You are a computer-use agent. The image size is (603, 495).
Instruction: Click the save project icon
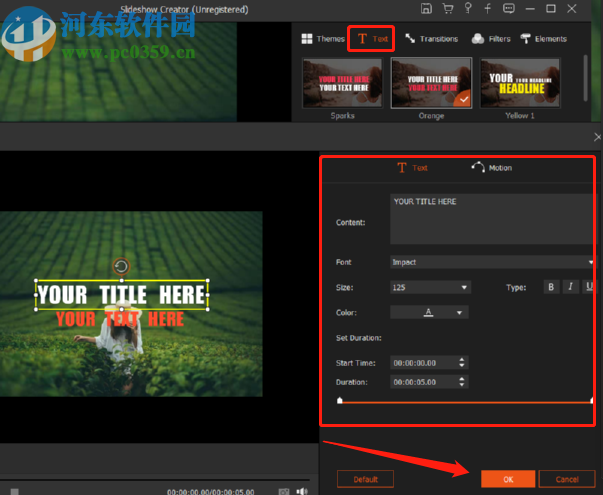426,8
